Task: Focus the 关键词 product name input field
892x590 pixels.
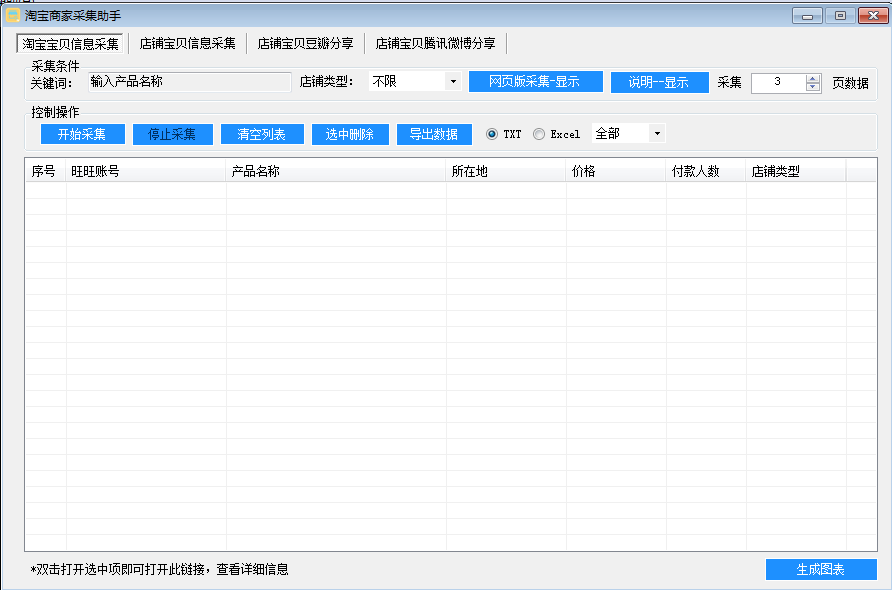Action: (189, 82)
